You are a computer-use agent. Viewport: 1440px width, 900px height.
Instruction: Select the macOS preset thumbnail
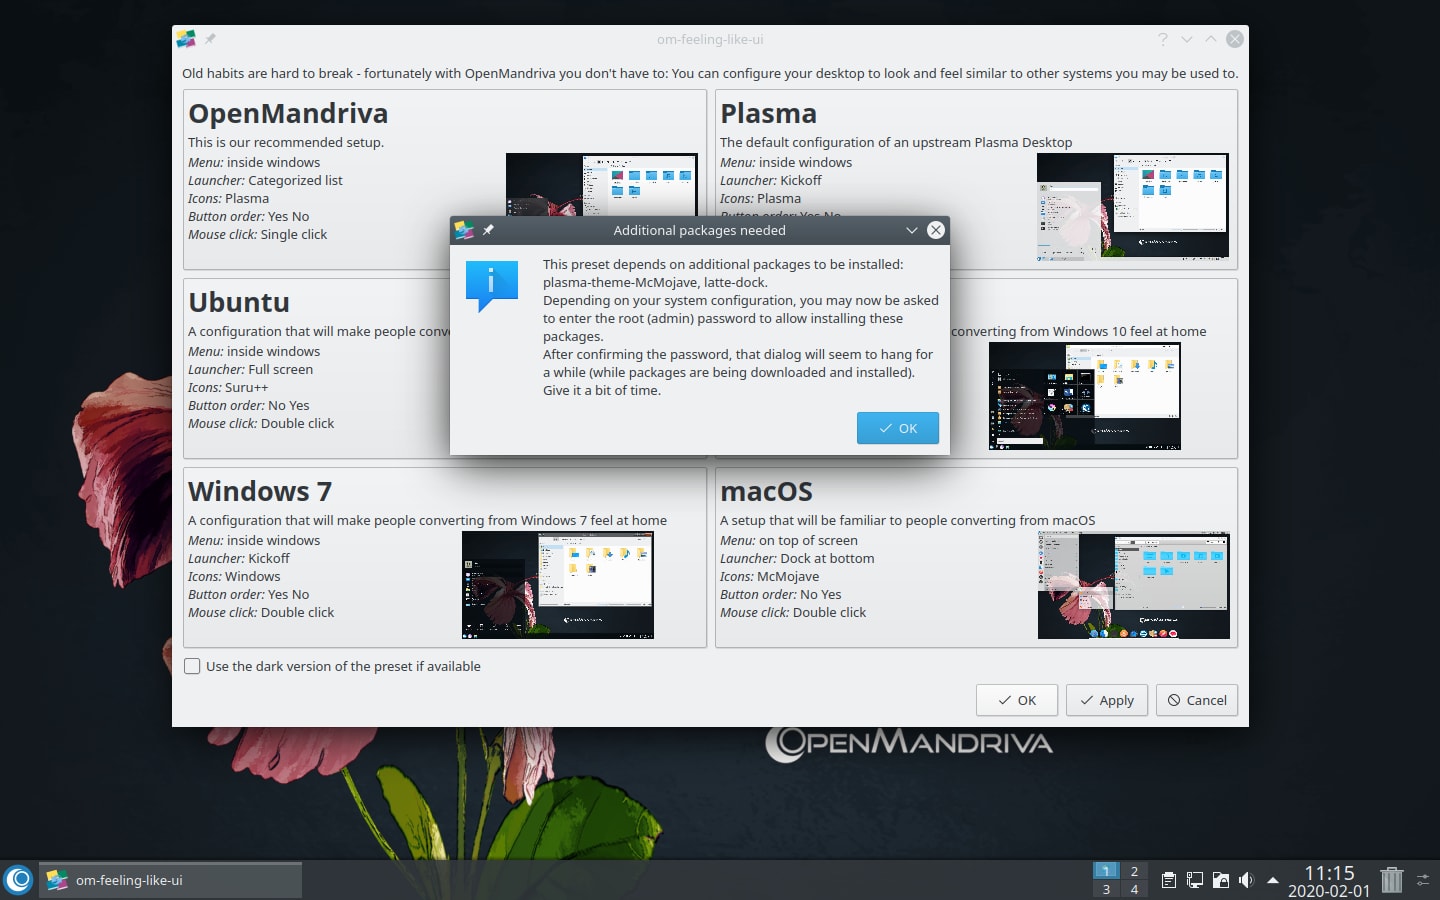coord(1133,586)
